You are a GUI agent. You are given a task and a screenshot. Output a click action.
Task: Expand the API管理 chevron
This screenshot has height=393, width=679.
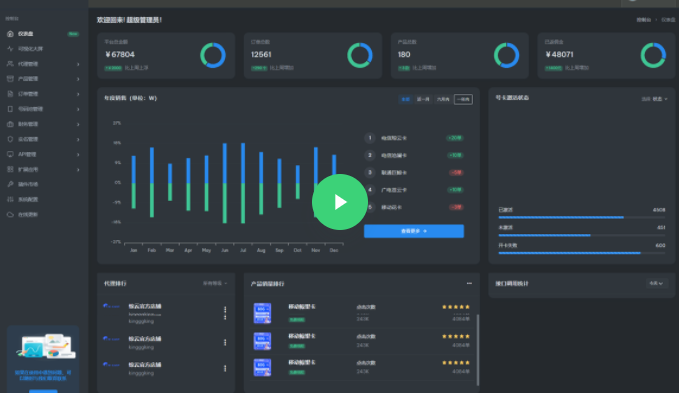(x=78, y=155)
